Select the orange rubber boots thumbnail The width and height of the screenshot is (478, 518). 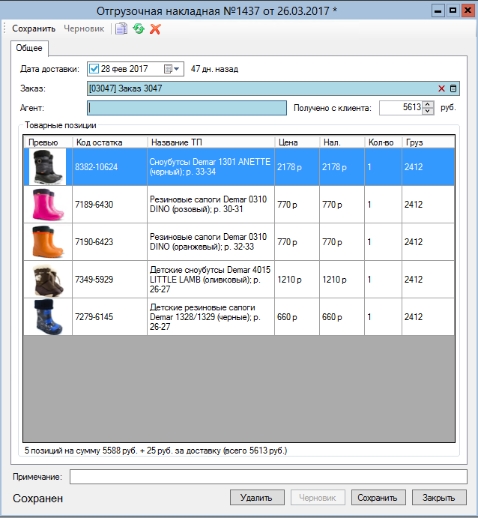pos(48,242)
